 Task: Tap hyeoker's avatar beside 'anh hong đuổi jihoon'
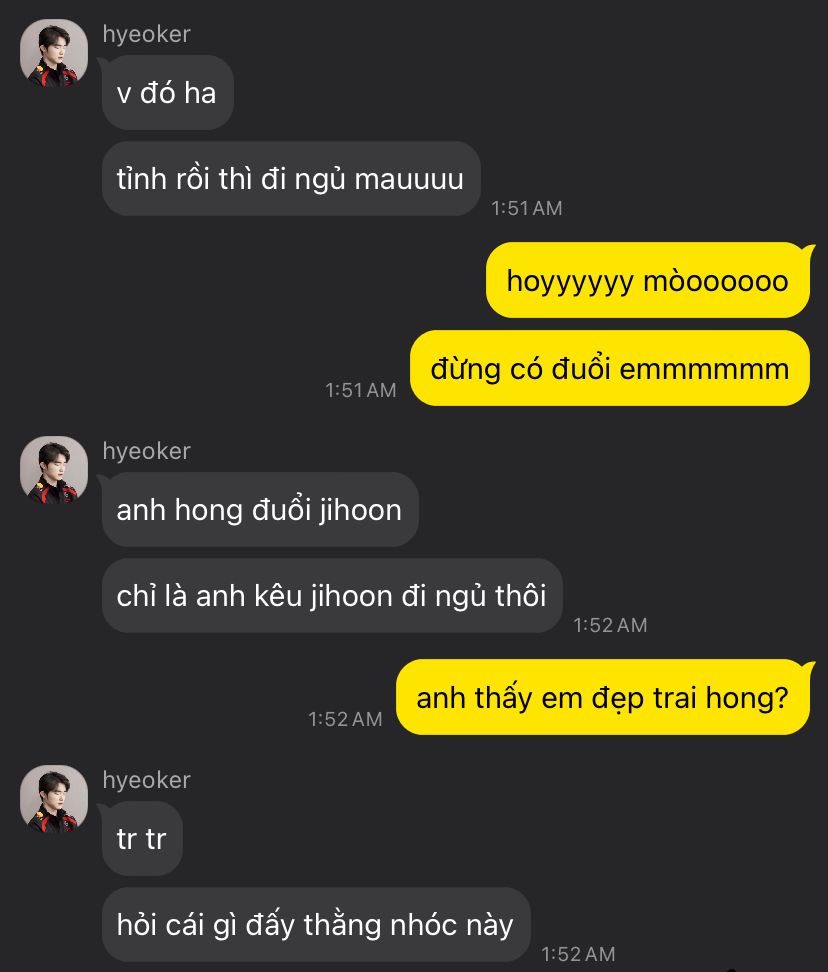[x=54, y=470]
